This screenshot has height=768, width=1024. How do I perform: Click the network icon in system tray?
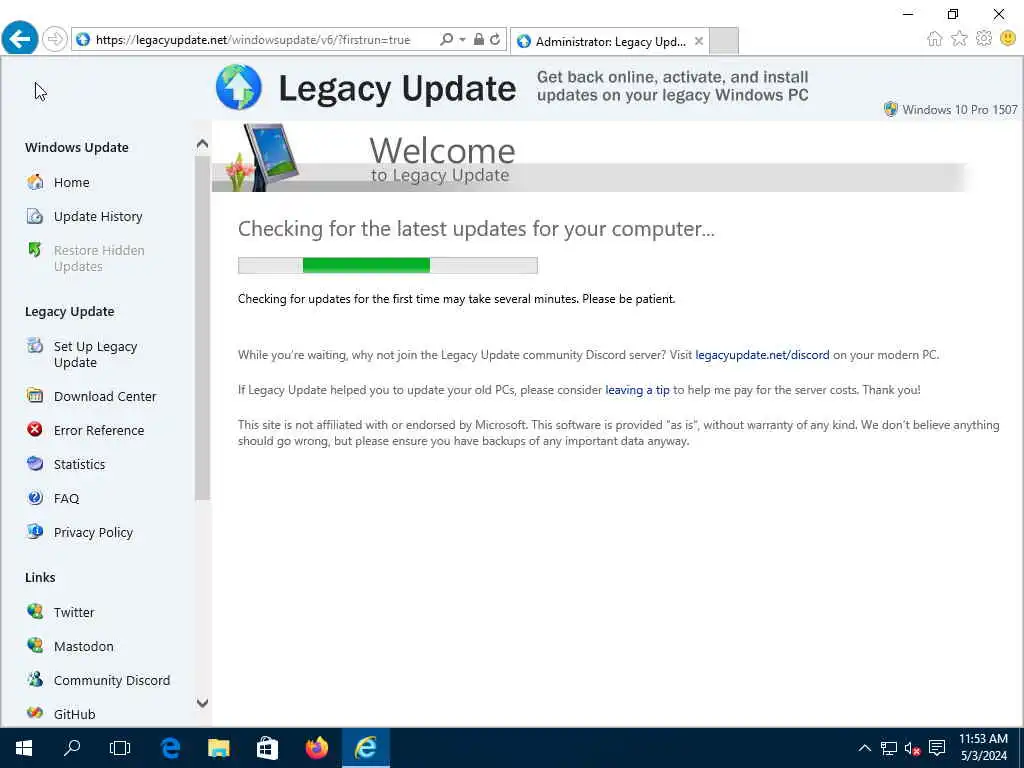pos(889,748)
